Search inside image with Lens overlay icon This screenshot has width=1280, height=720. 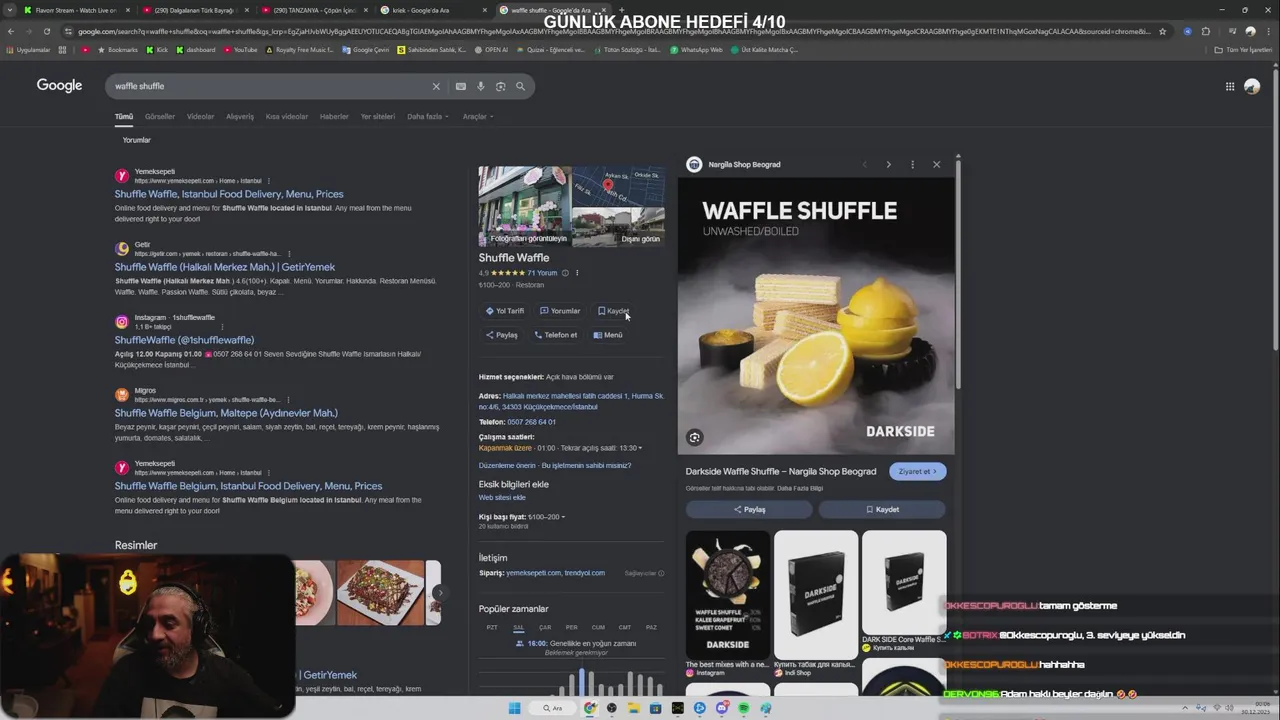[x=695, y=437]
